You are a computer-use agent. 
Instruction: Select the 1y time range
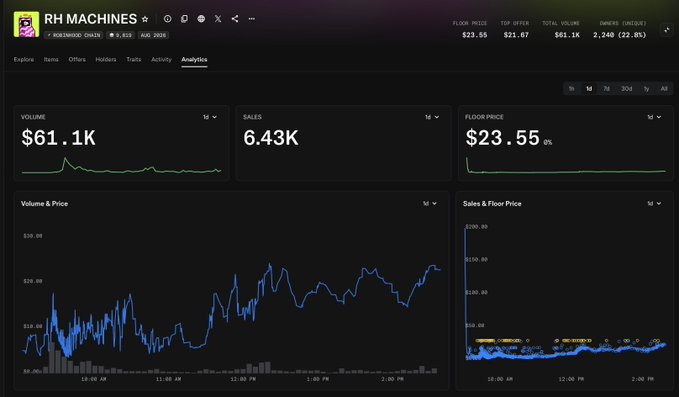[647, 89]
